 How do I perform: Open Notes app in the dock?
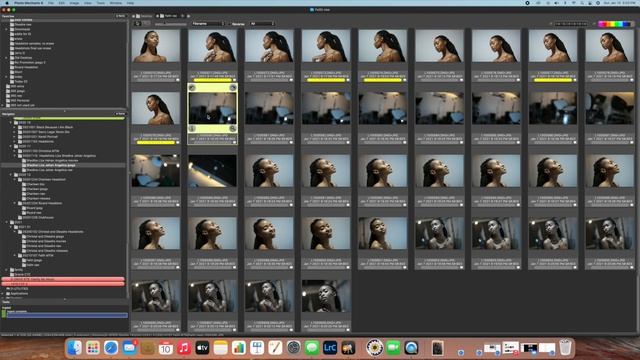coord(220,348)
